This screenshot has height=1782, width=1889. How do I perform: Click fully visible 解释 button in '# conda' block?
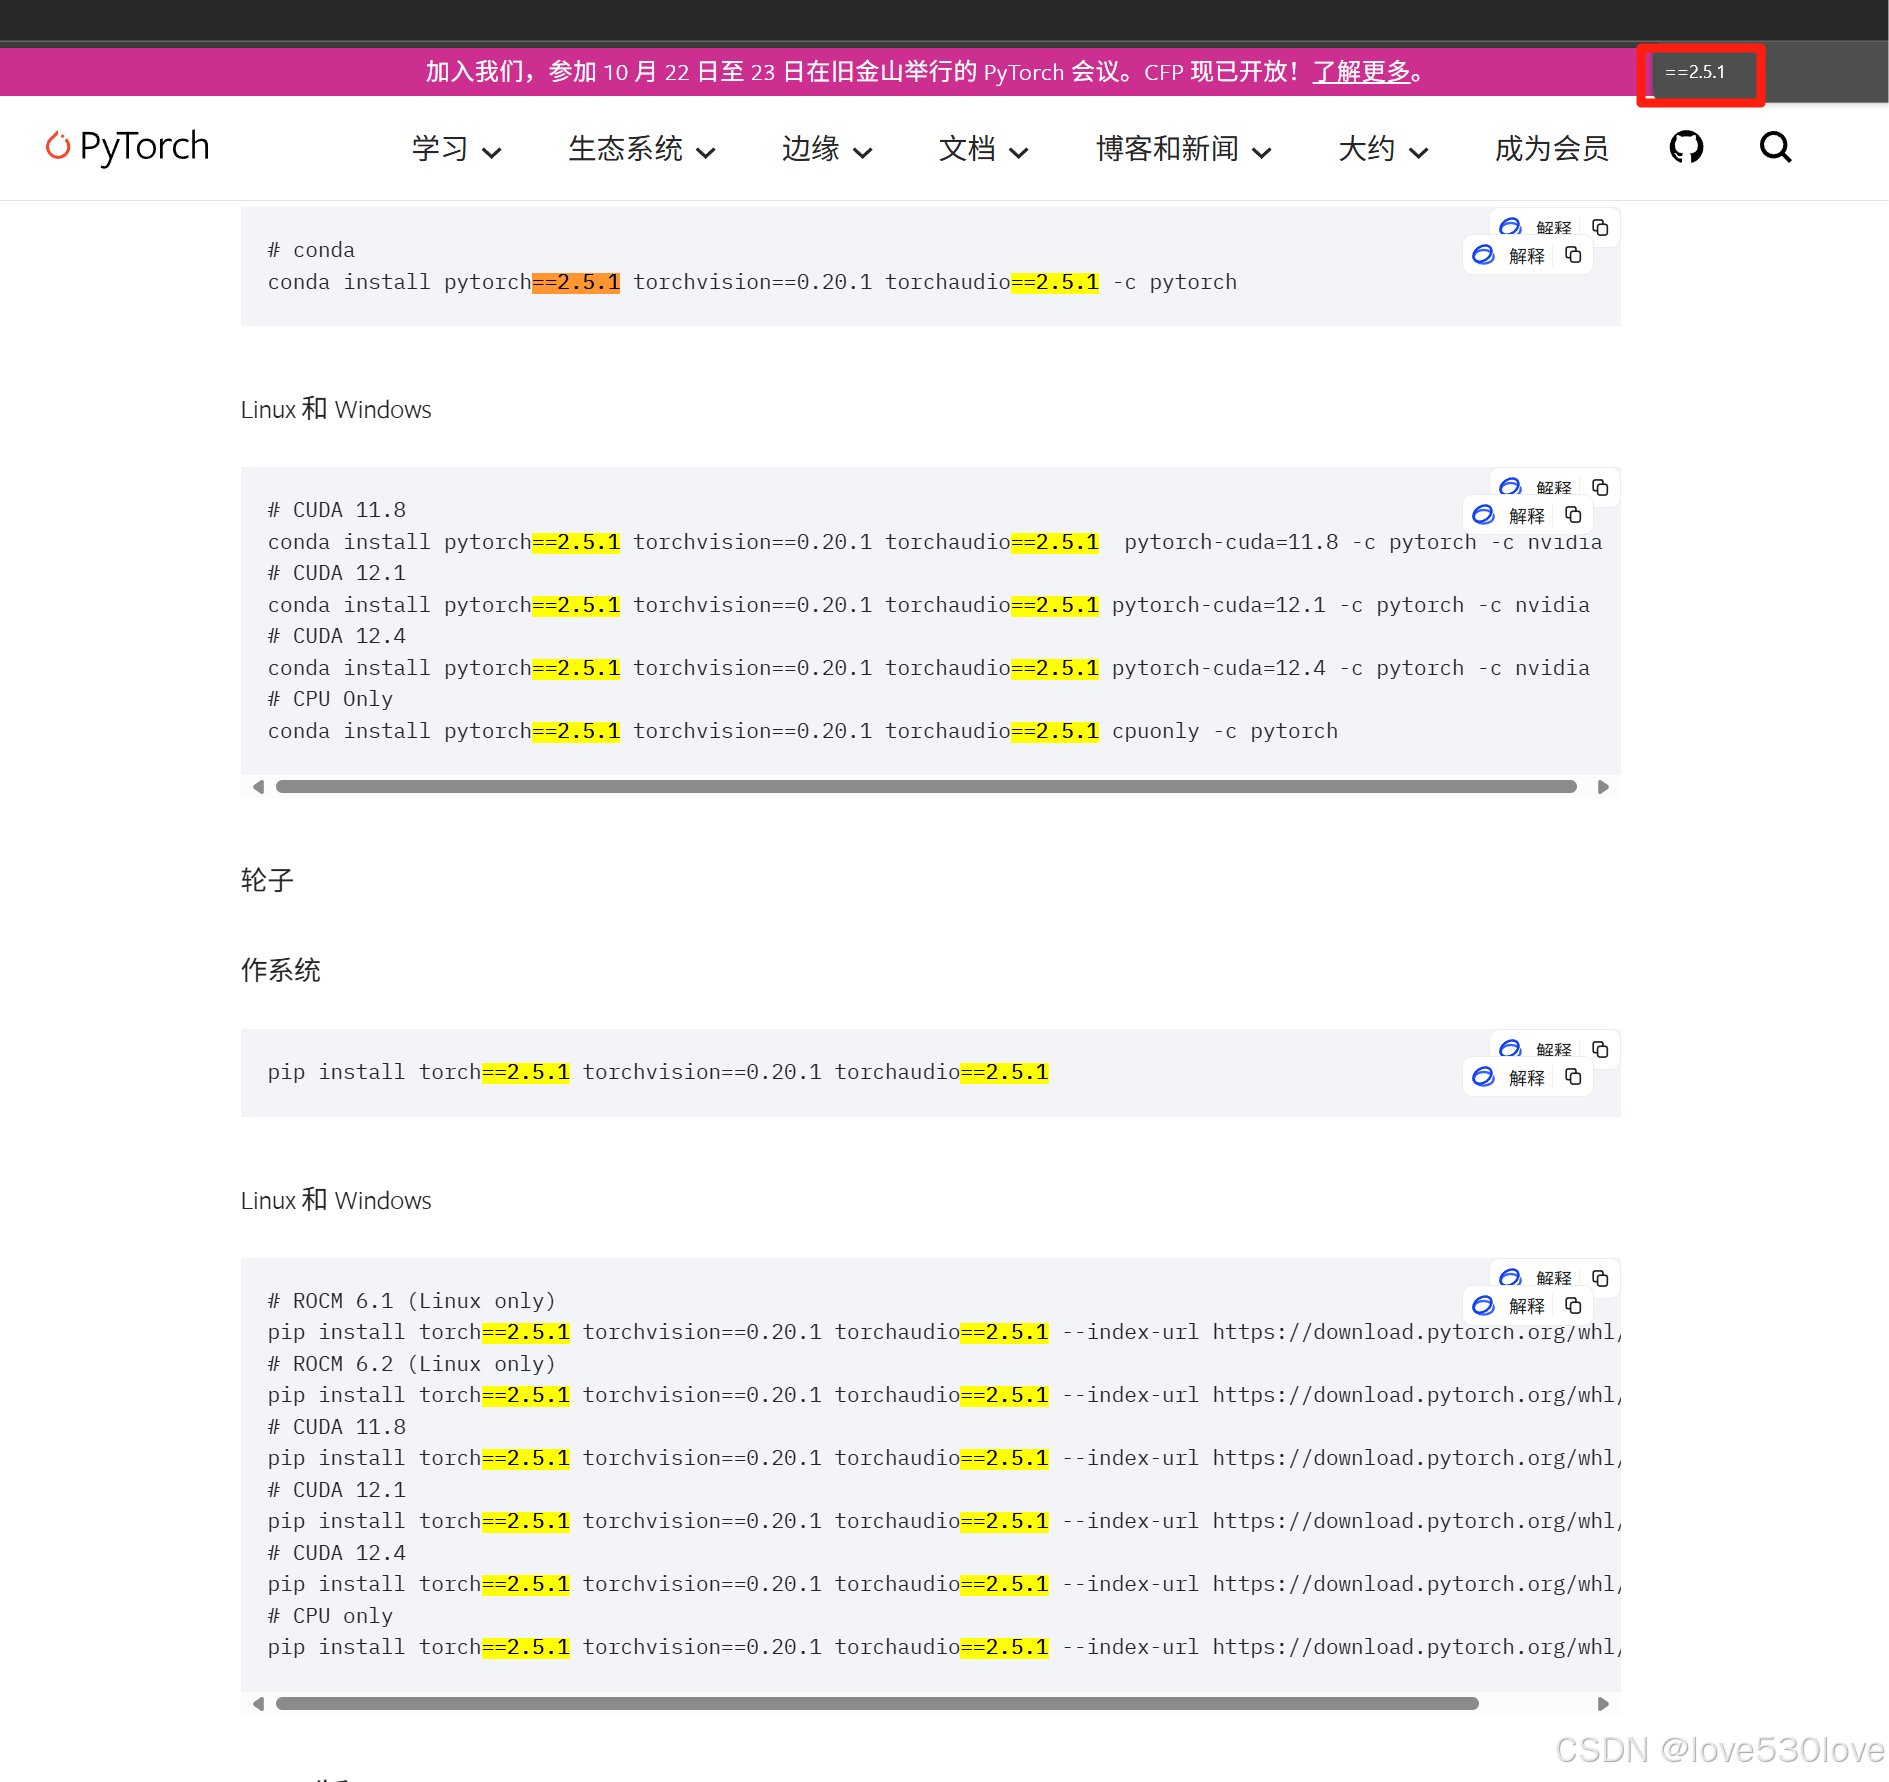coord(1511,256)
